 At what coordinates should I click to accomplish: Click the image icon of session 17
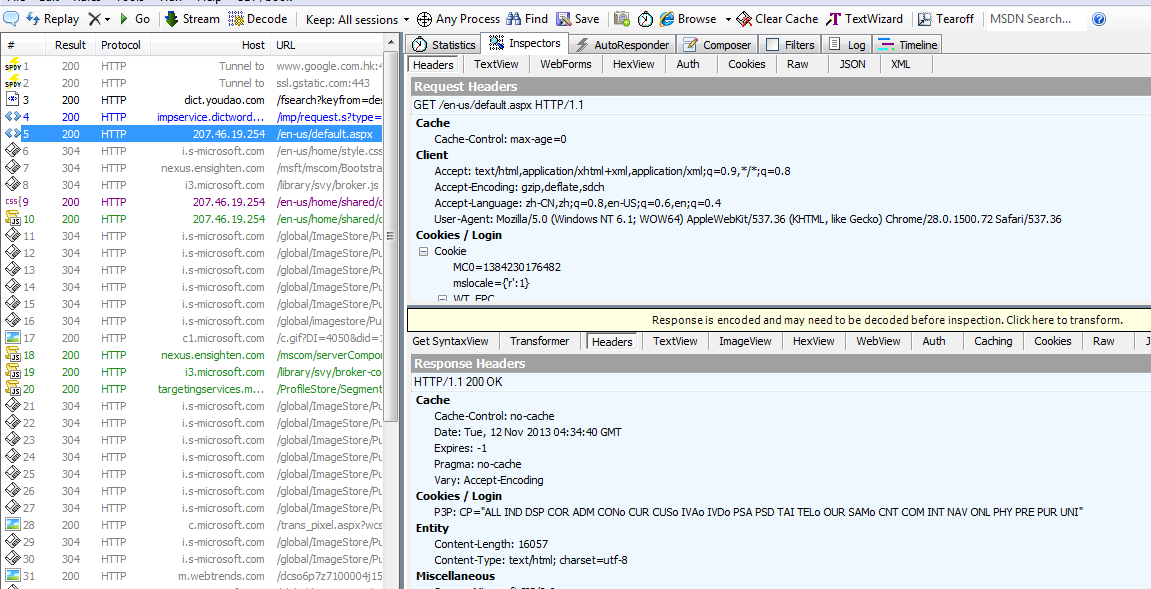13,338
